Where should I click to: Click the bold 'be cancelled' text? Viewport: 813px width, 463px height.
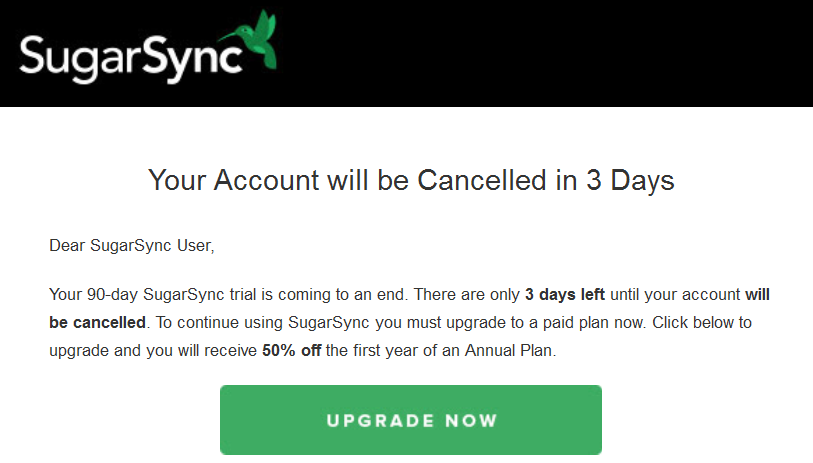pyautogui.click(x=97, y=322)
